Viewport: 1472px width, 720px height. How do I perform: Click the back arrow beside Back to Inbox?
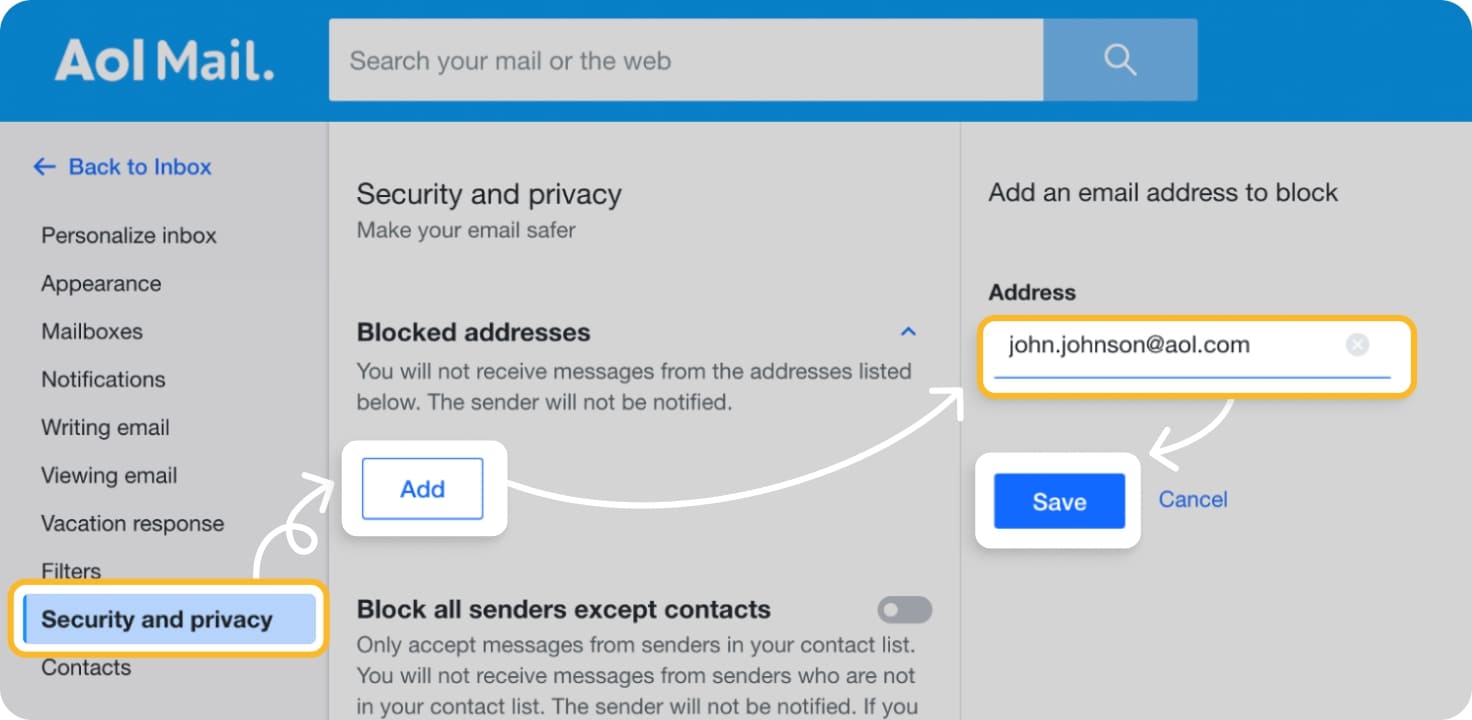44,167
